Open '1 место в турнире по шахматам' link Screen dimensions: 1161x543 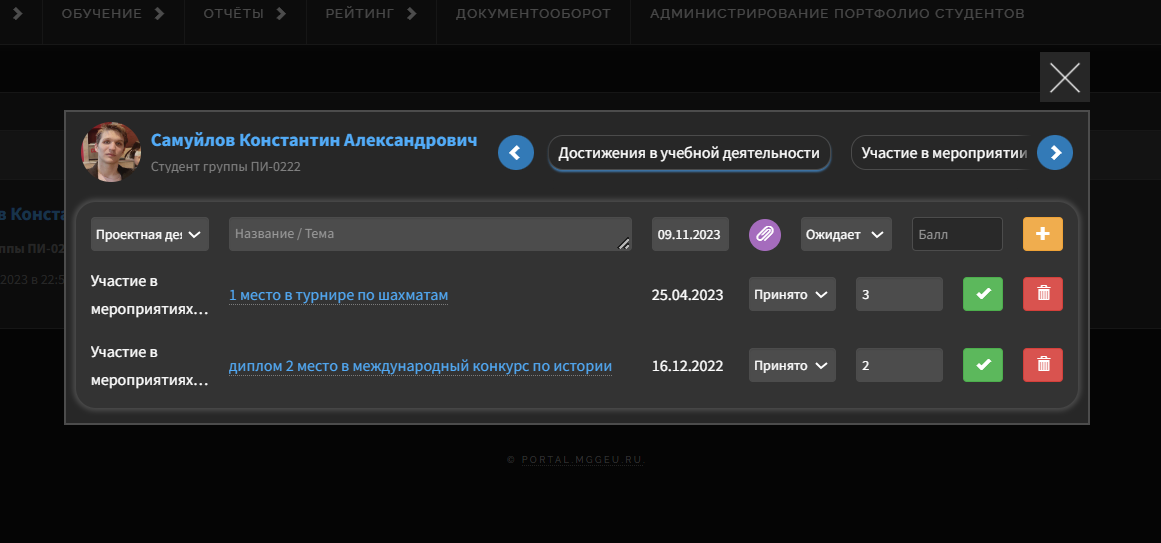(338, 295)
